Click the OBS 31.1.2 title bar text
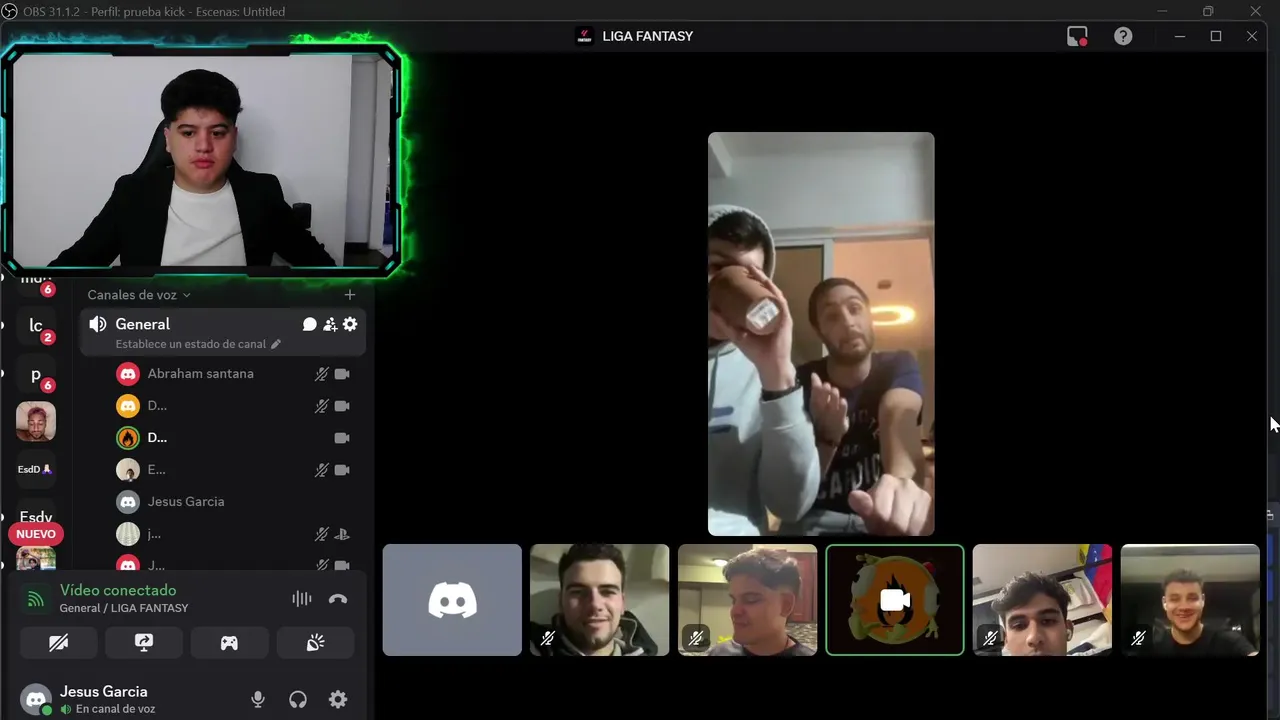The width and height of the screenshot is (1280, 720). tap(154, 12)
